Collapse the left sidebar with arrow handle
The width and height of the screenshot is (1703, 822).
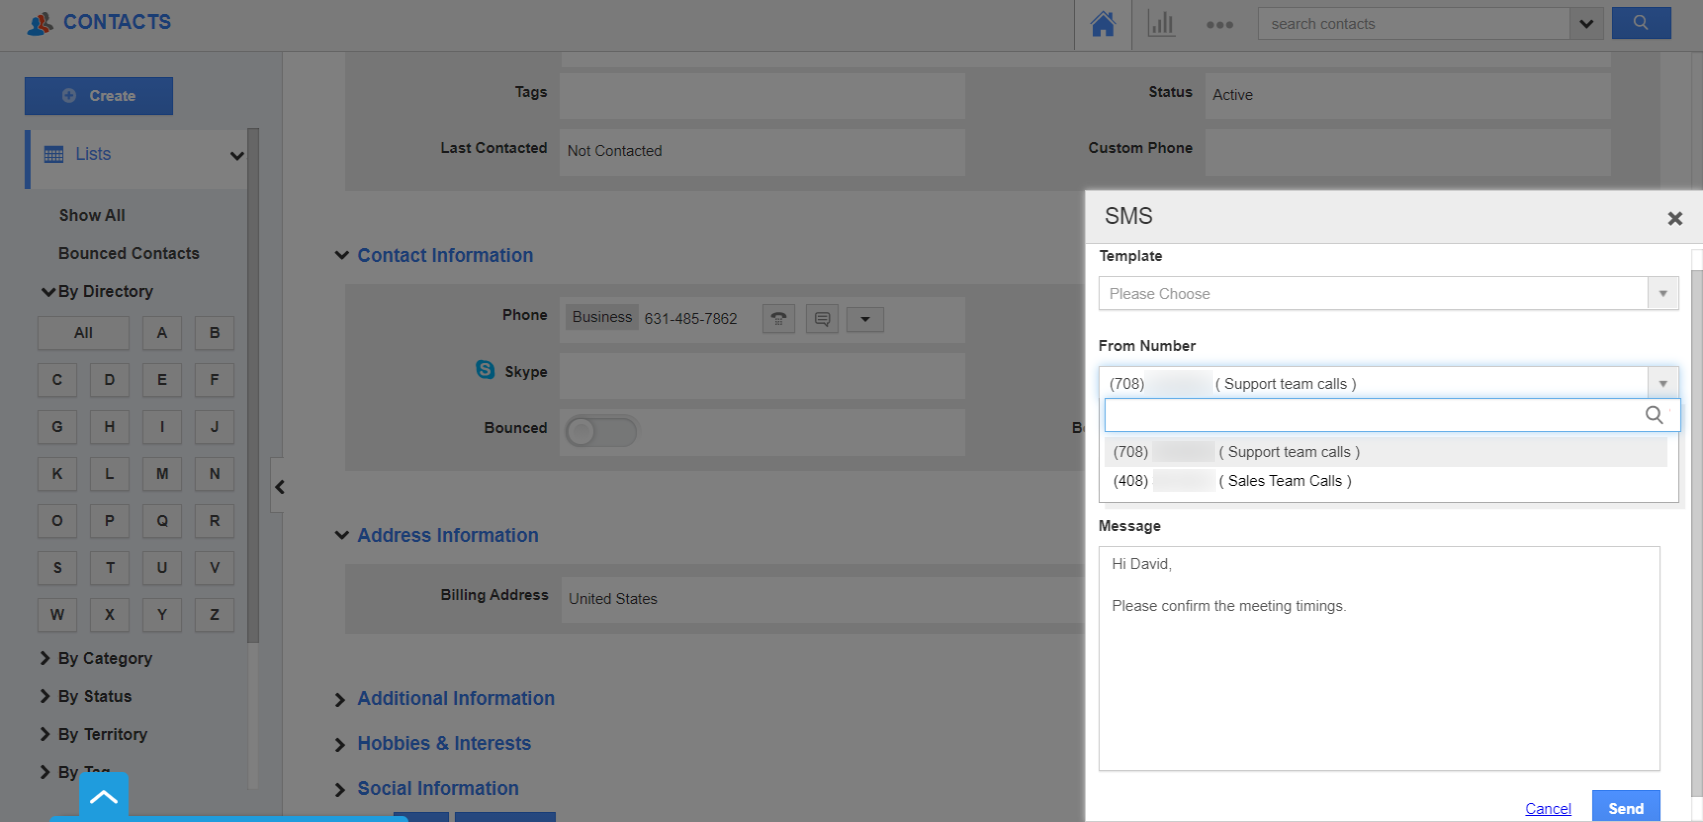(280, 487)
